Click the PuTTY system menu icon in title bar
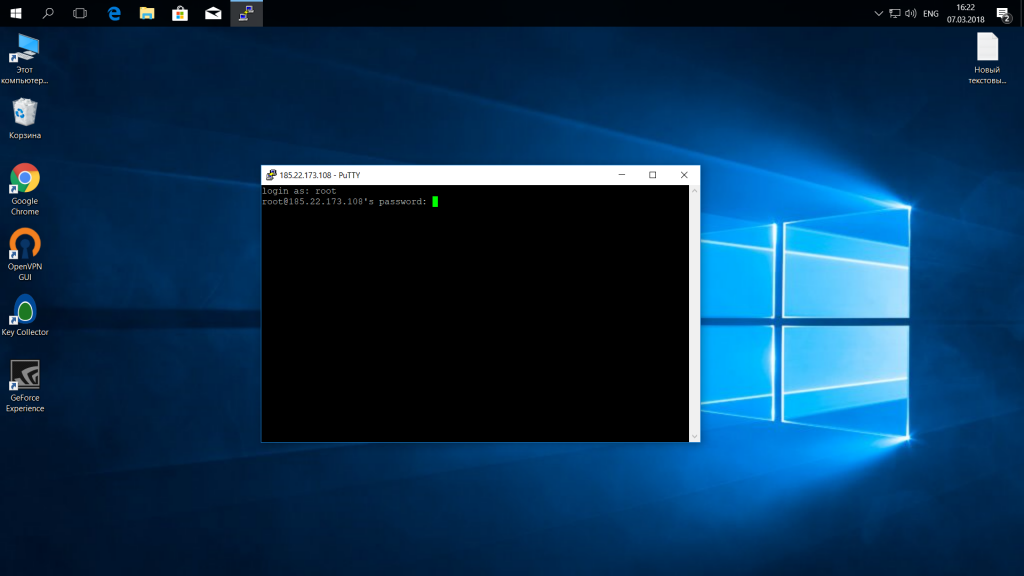Image resolution: width=1024 pixels, height=576 pixels. pos(271,175)
